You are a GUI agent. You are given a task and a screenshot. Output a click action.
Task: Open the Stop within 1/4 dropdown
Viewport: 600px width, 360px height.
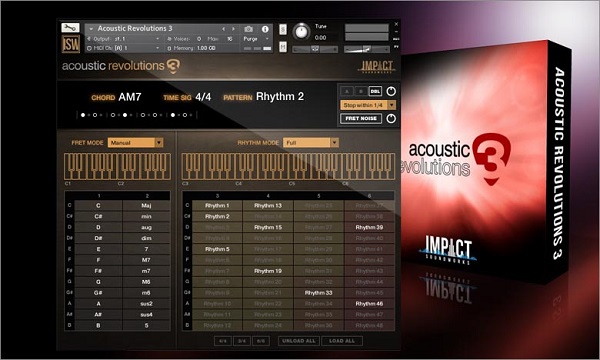(368, 105)
